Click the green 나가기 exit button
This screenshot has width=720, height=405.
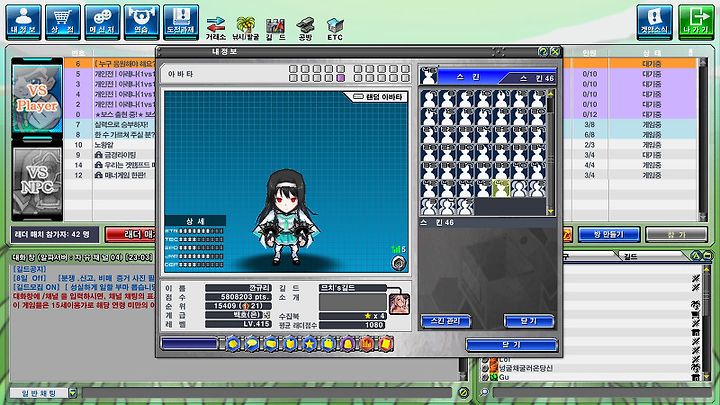pos(696,21)
